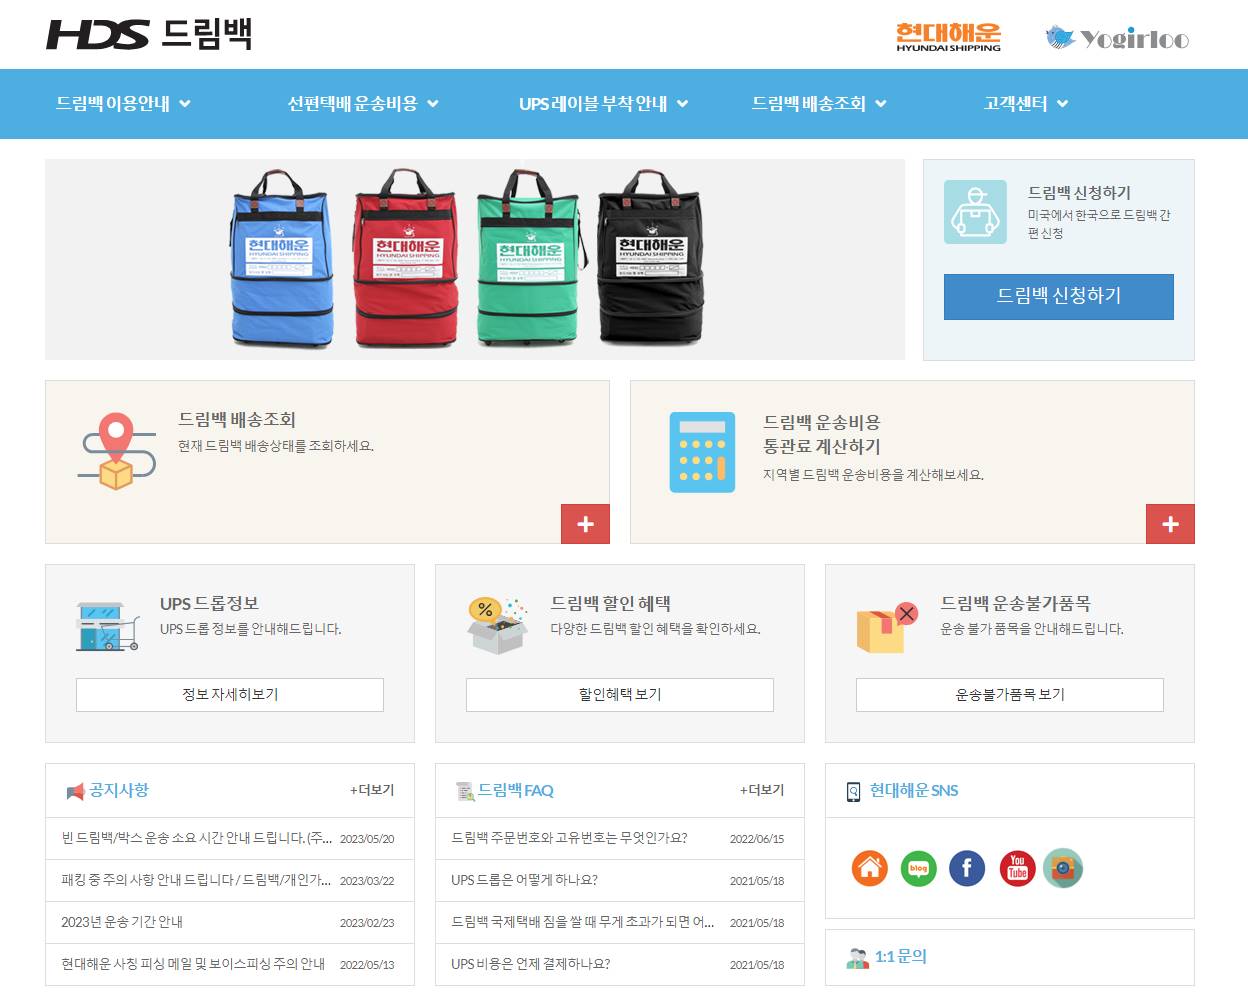Open the YouTube SNS icon
1248x997 pixels.
tap(1017, 868)
